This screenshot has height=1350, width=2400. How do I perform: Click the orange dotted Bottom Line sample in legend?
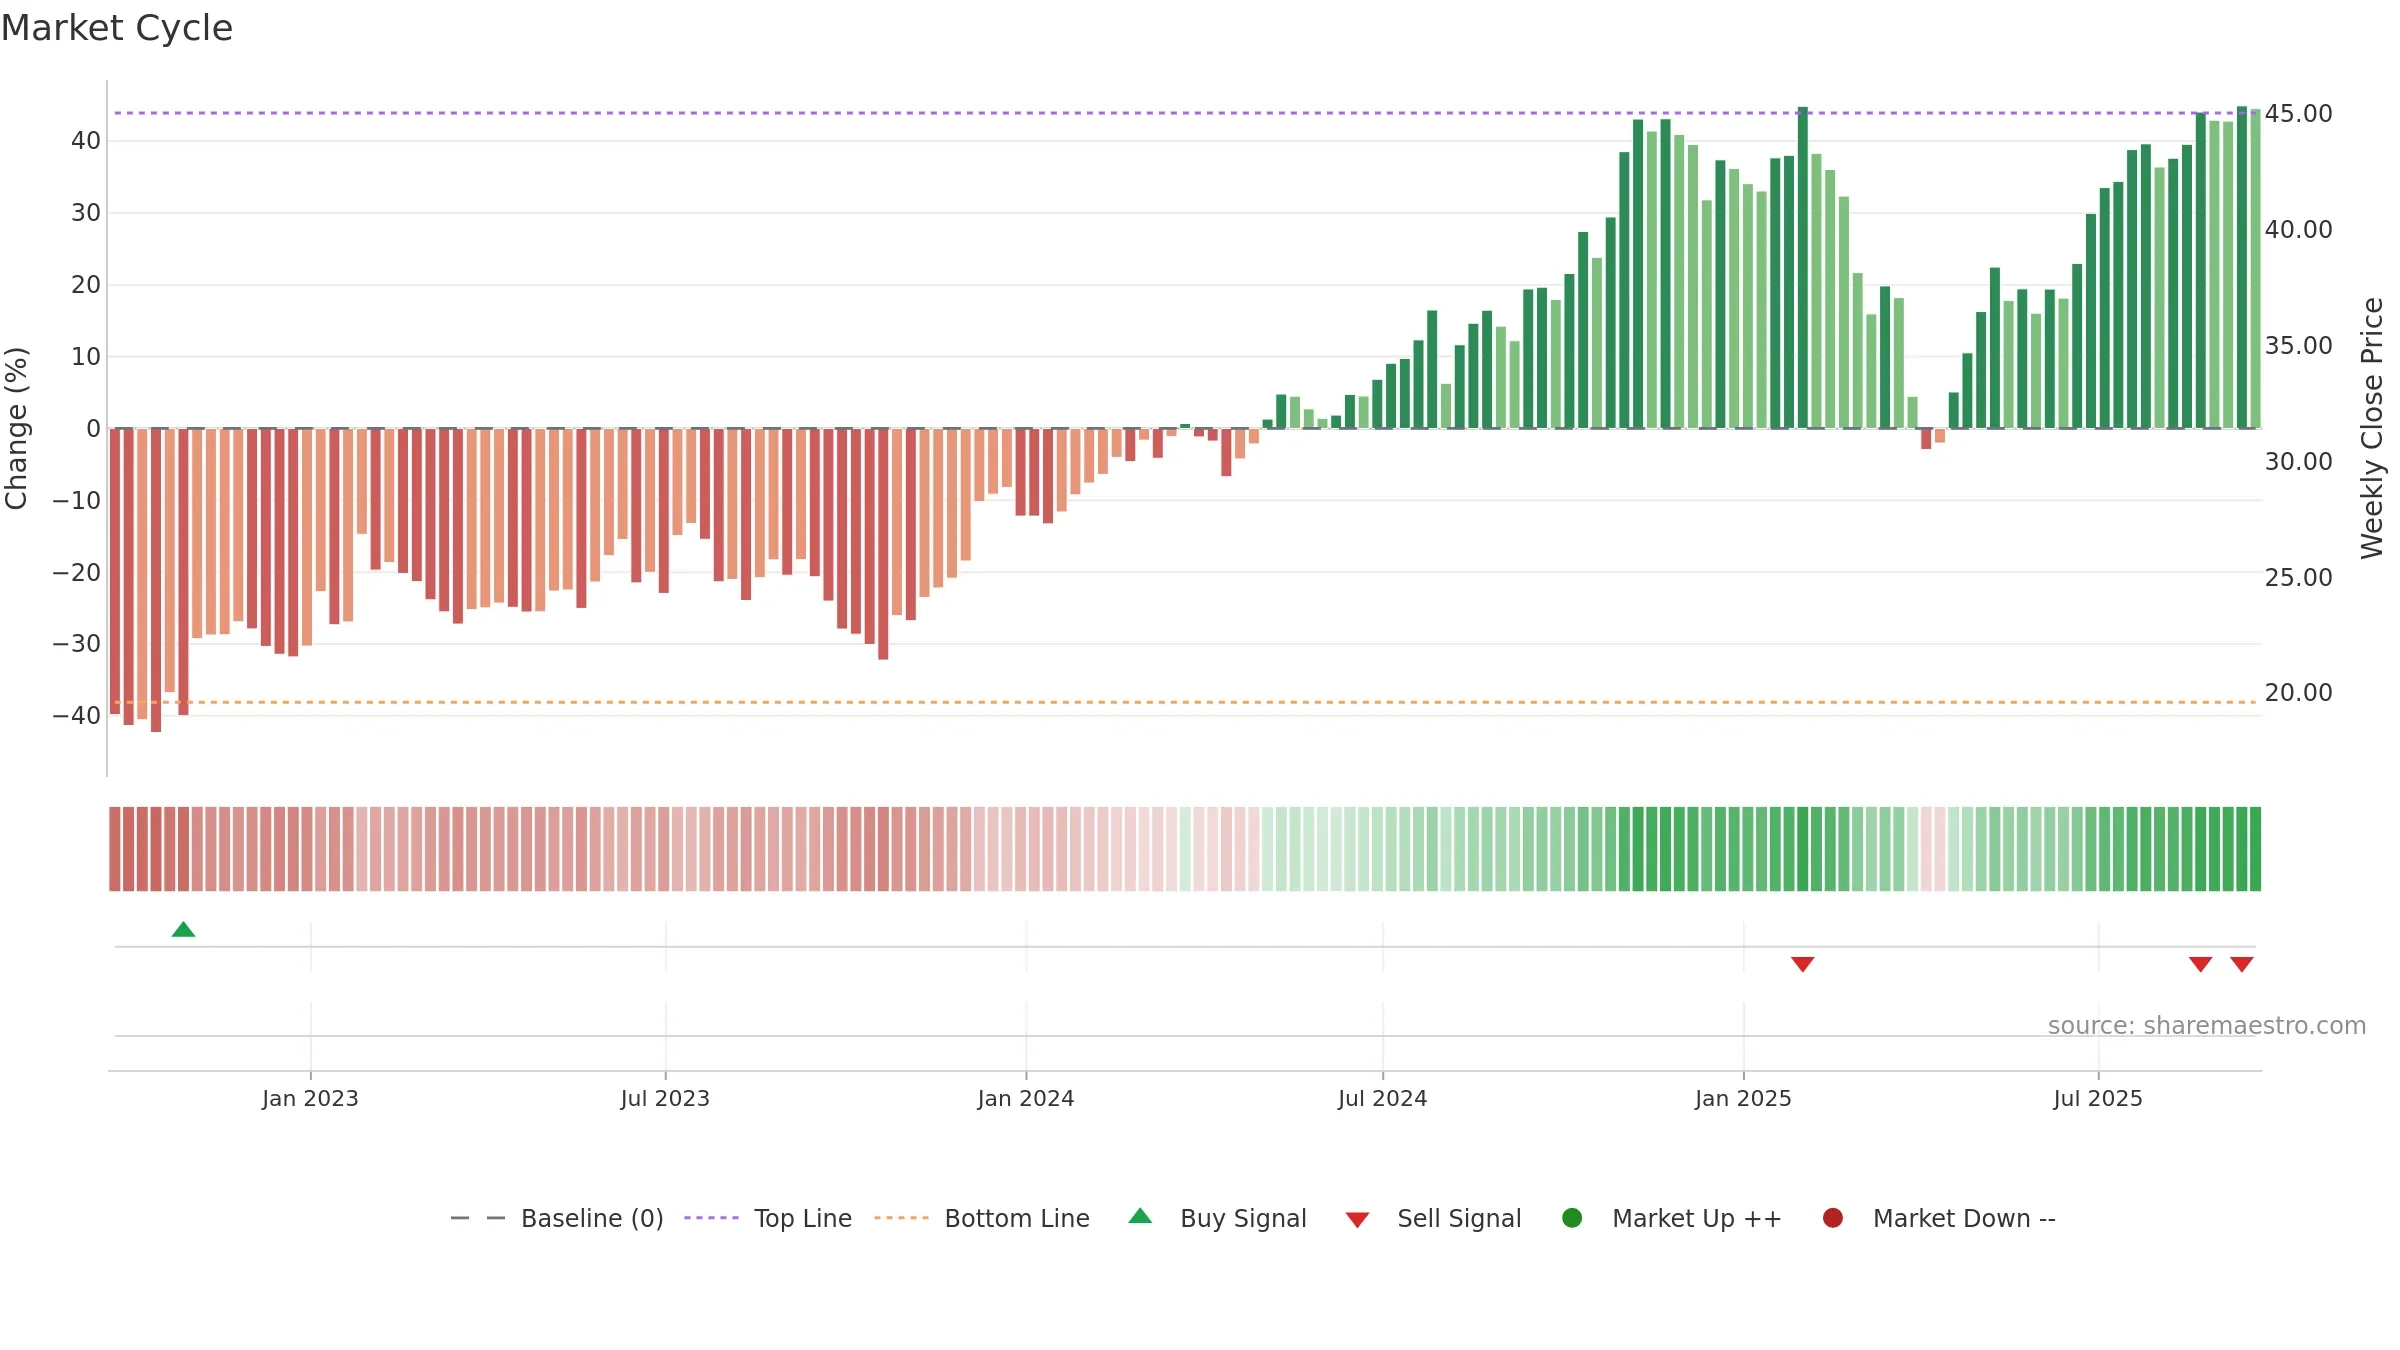[x=901, y=1218]
